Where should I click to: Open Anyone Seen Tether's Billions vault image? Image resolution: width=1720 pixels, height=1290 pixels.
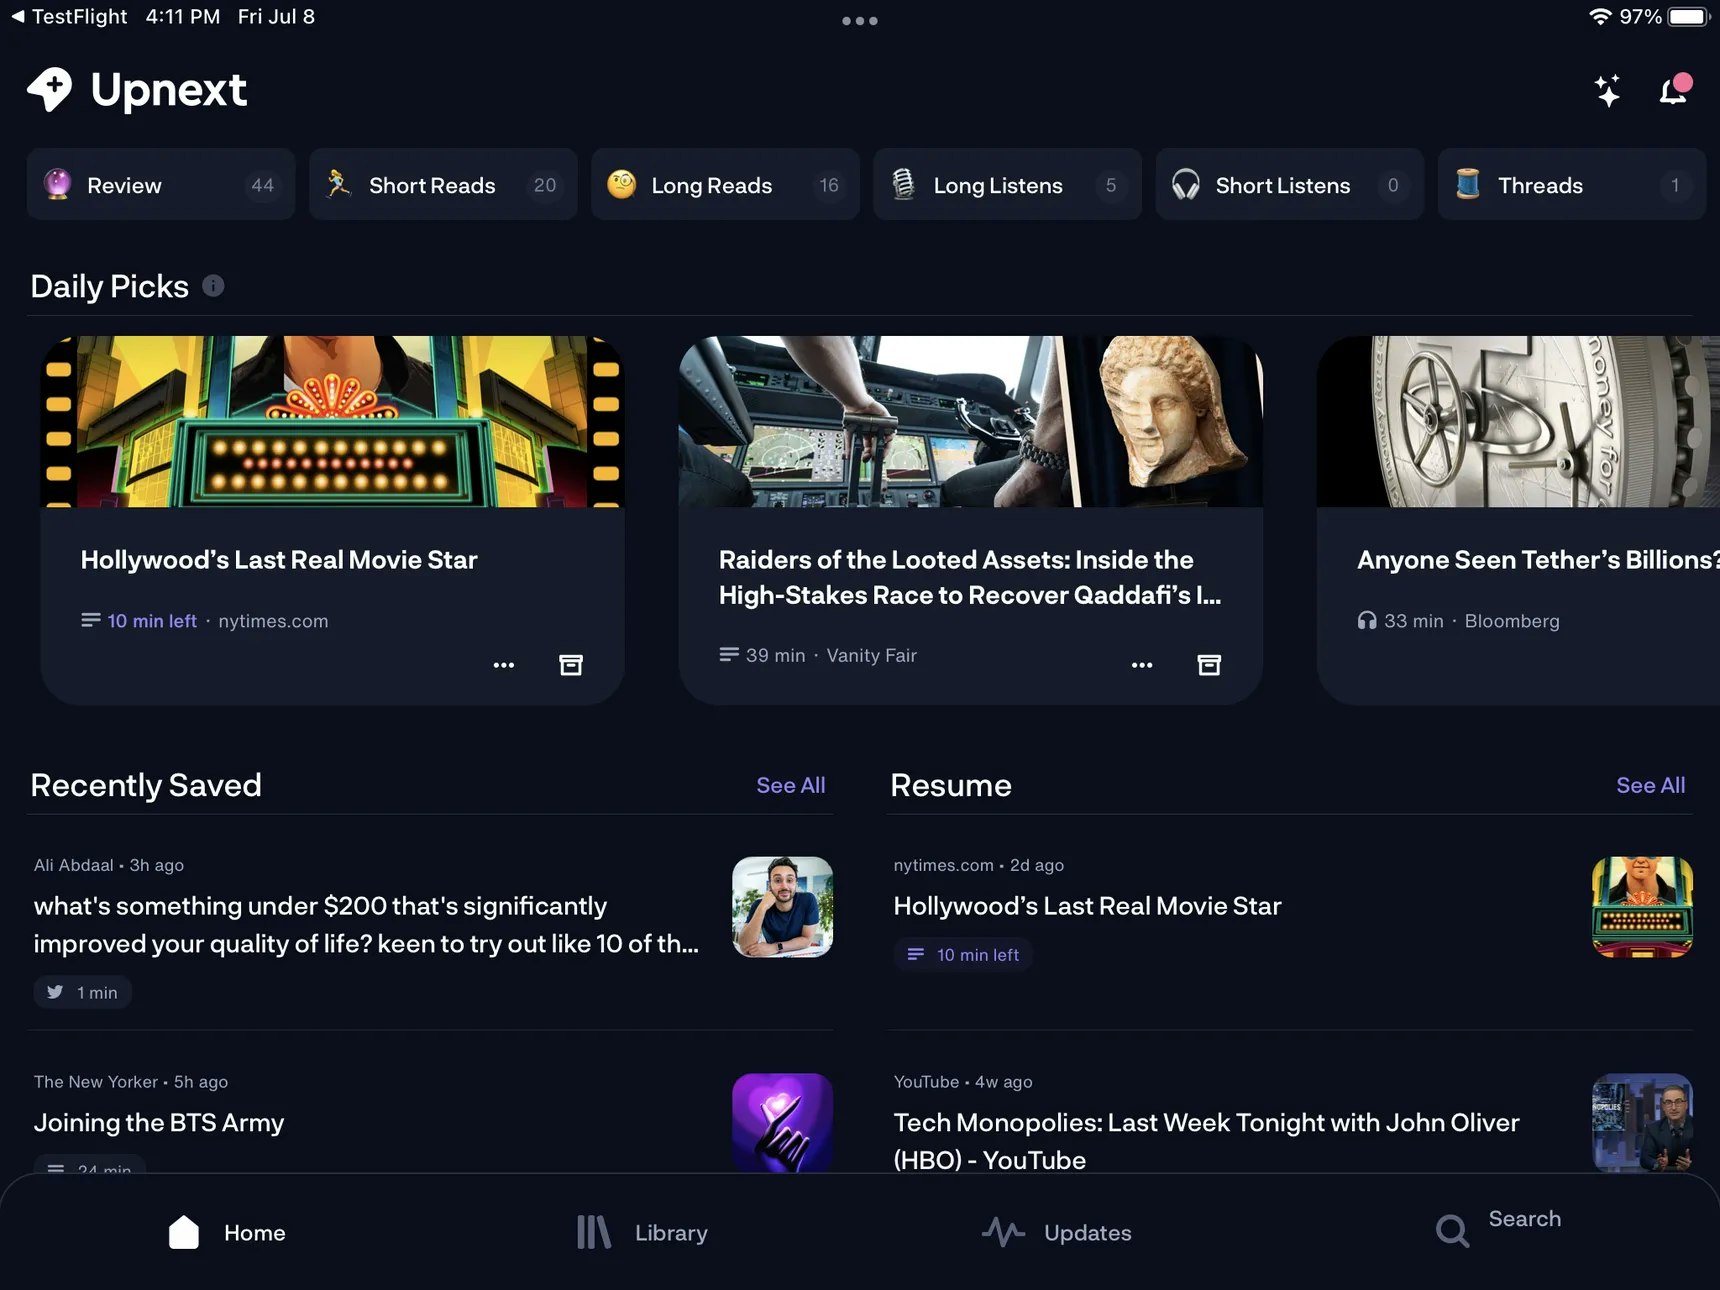pos(1518,421)
